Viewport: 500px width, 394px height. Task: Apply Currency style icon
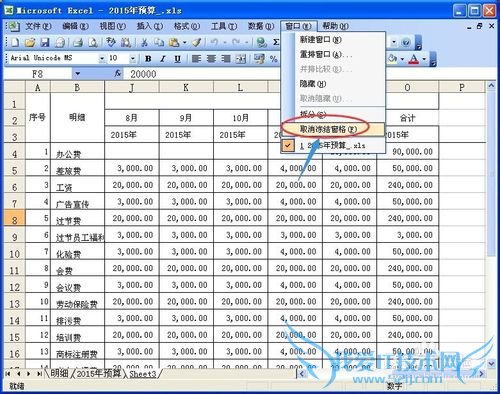point(259,59)
